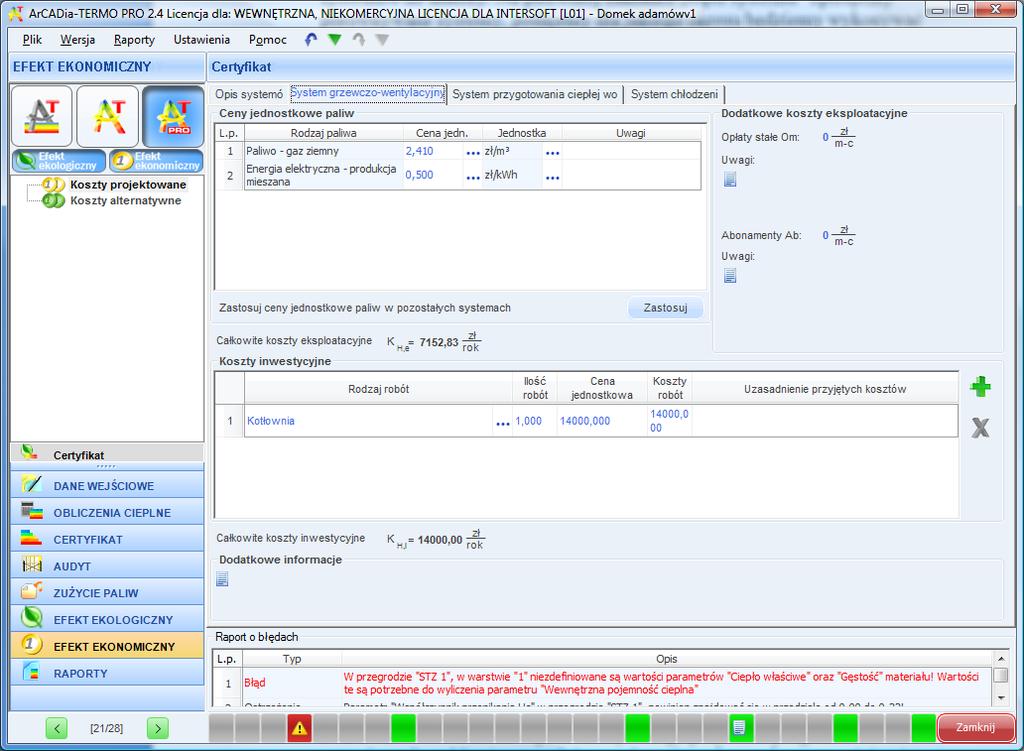The image size is (1024, 751).
Task: Select Koszty projektowane in the tree
Action: (x=128, y=185)
